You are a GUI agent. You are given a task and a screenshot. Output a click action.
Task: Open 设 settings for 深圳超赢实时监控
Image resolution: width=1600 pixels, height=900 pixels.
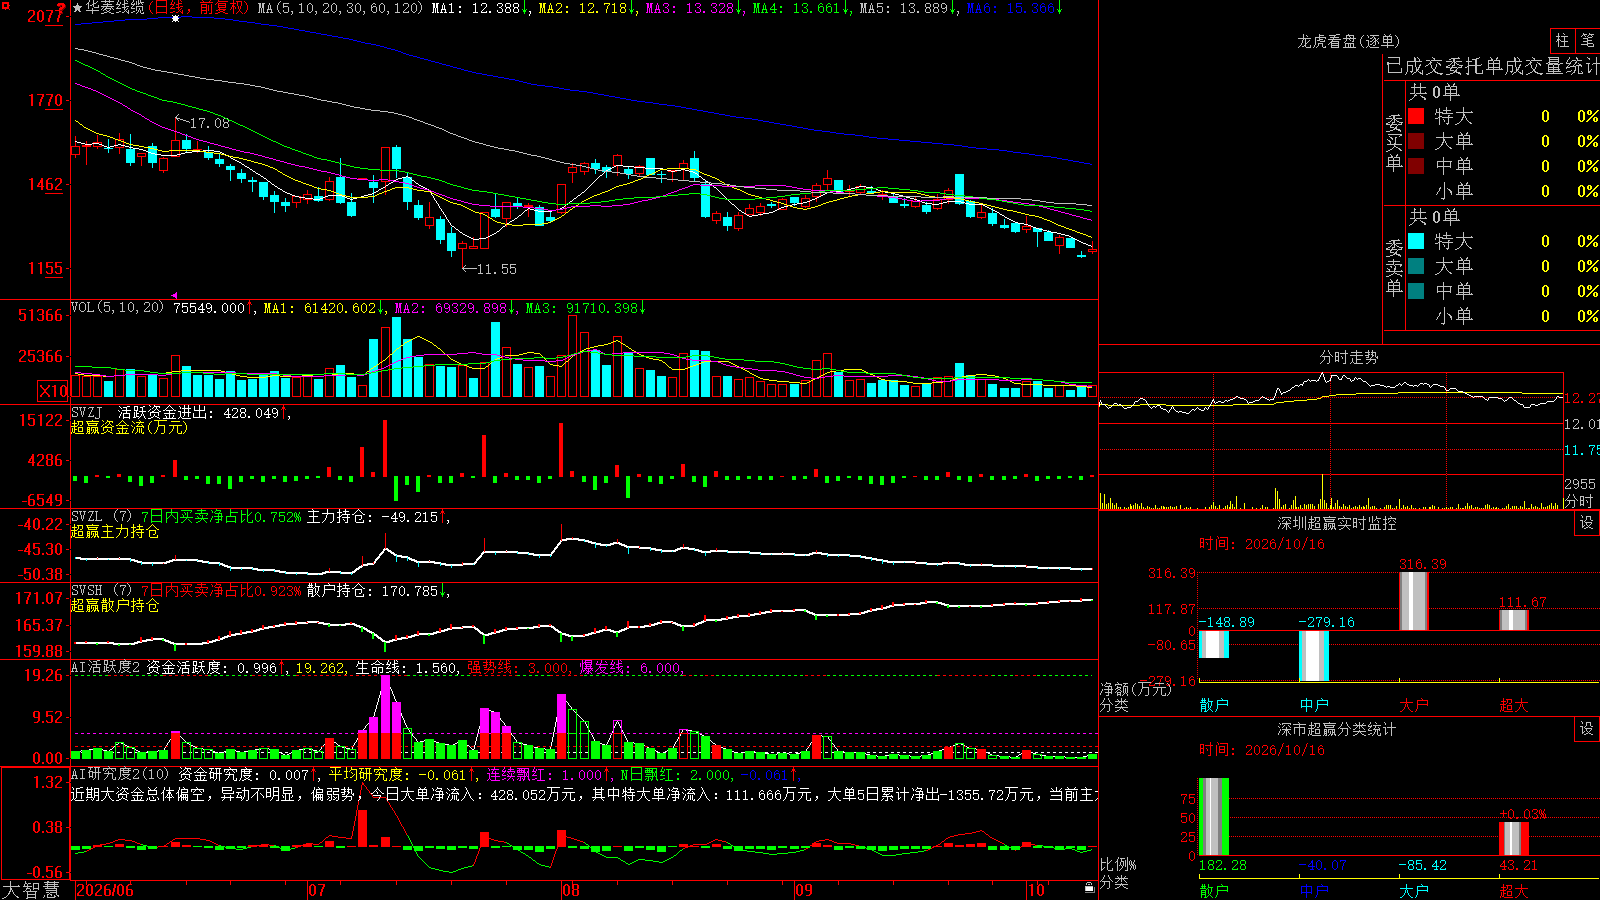1587,523
